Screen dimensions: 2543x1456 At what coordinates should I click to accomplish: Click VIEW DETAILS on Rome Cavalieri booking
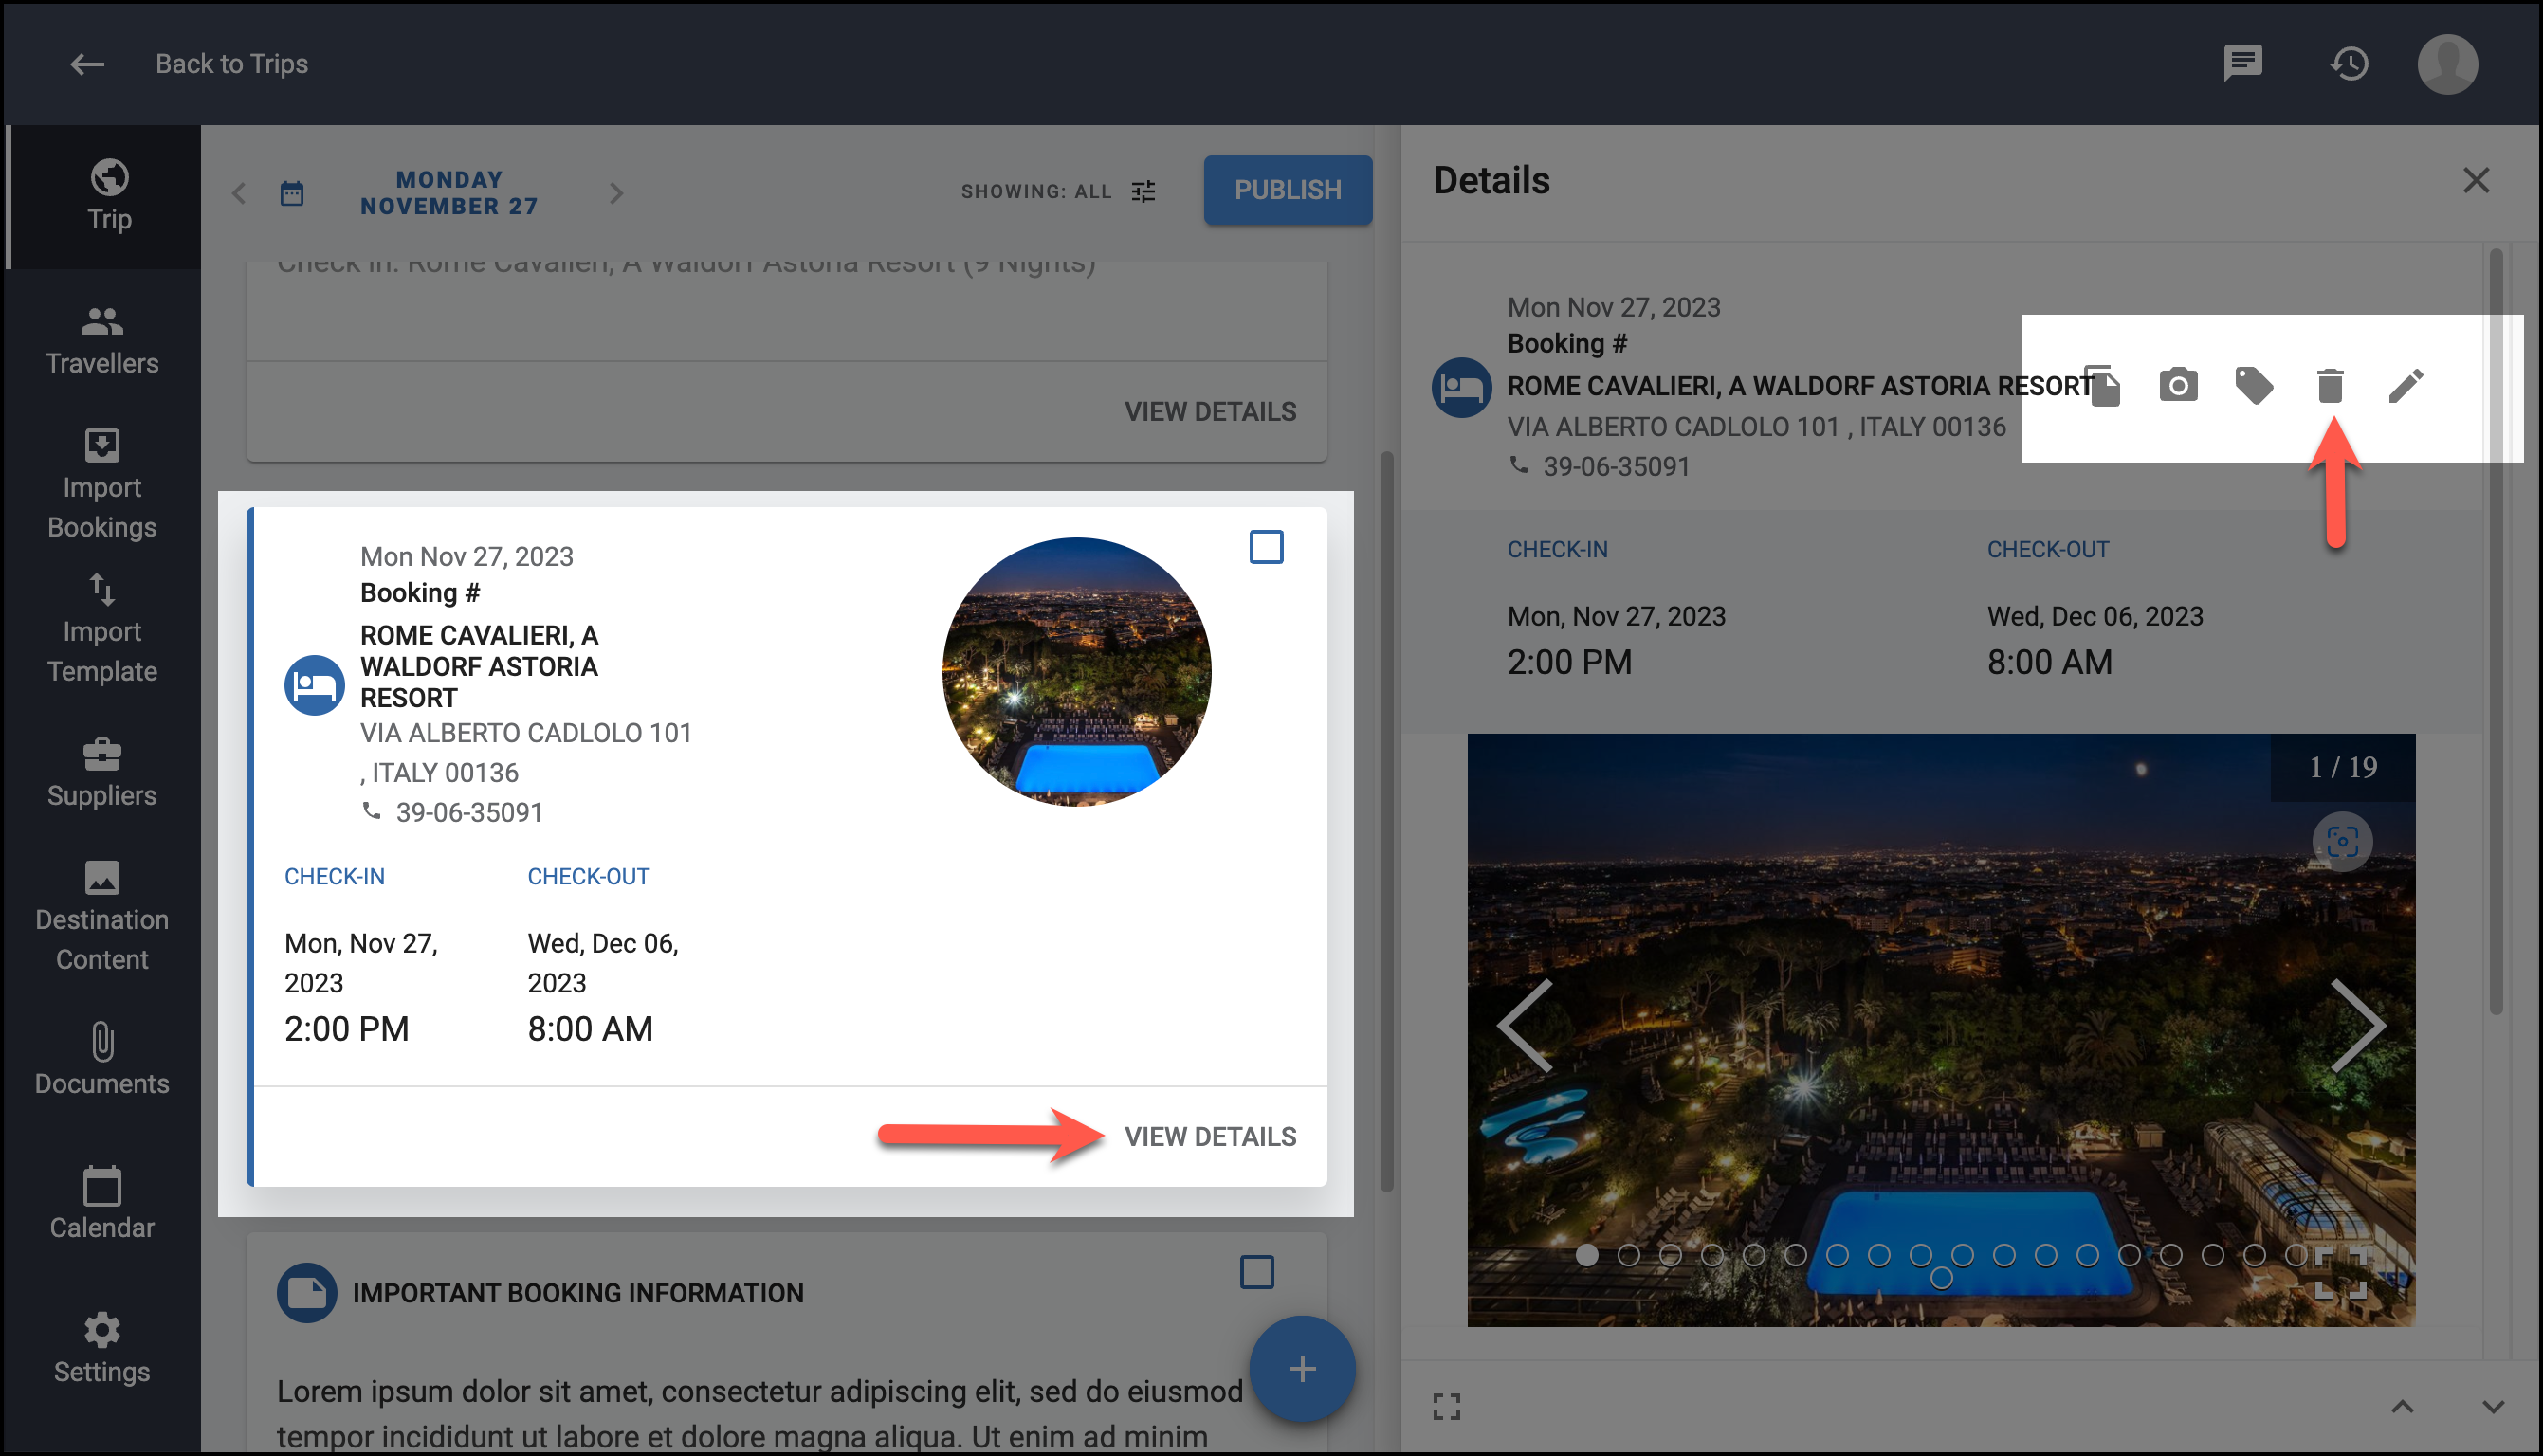(x=1209, y=1136)
